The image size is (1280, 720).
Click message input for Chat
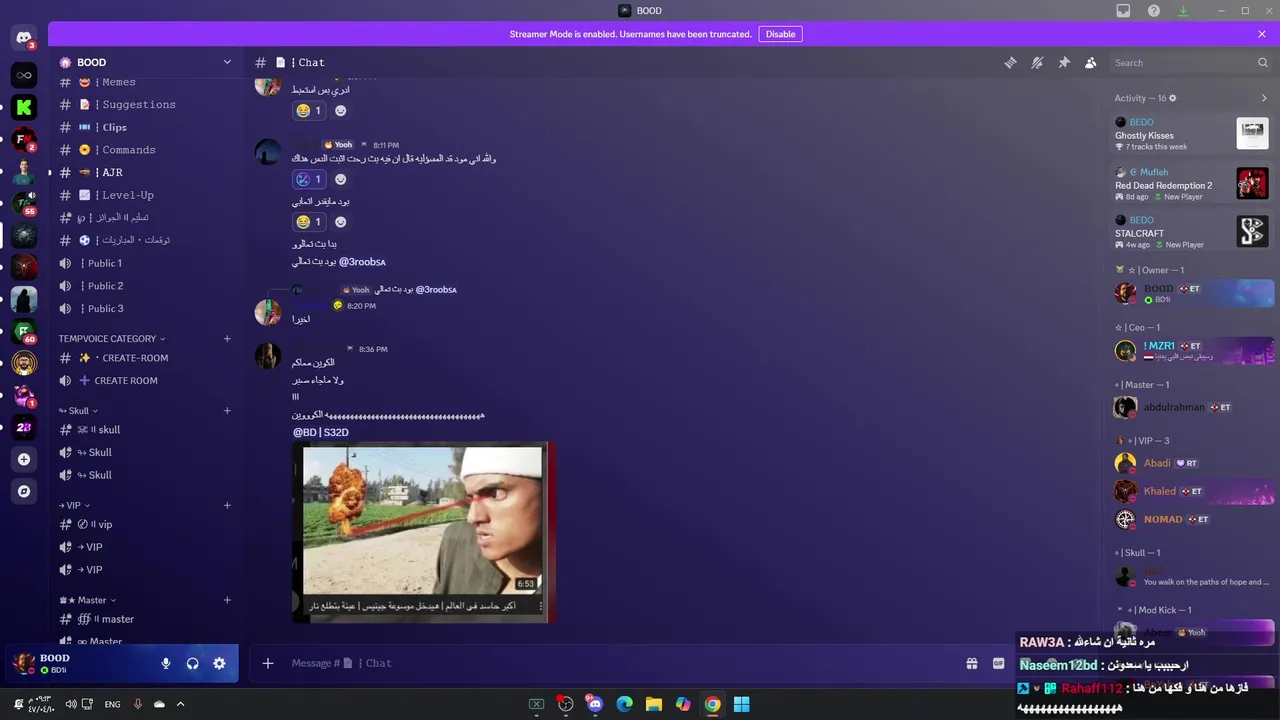[620, 663]
